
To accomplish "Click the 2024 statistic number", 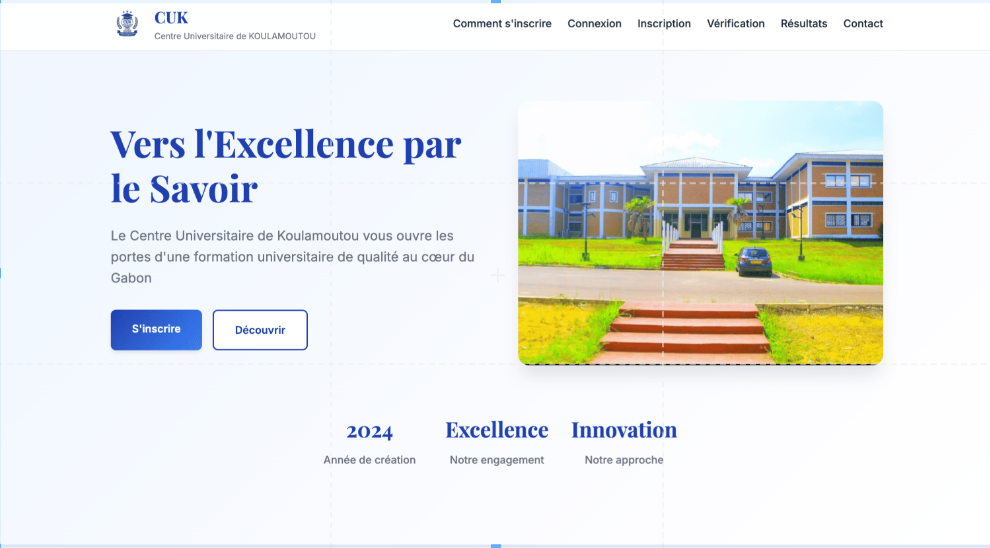I will tap(369, 431).
